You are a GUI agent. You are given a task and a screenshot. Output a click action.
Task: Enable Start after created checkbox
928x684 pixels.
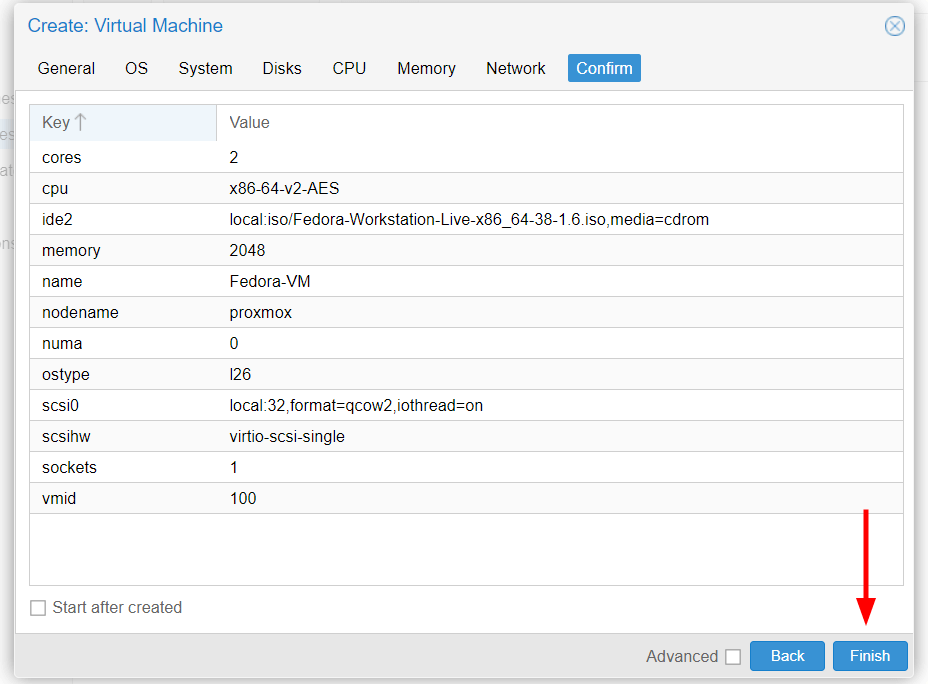pos(38,608)
